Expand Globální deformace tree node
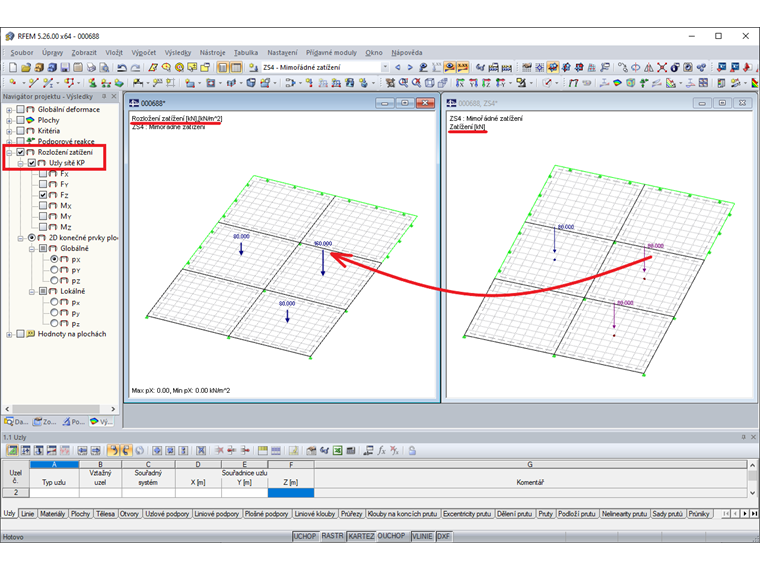 (9, 110)
